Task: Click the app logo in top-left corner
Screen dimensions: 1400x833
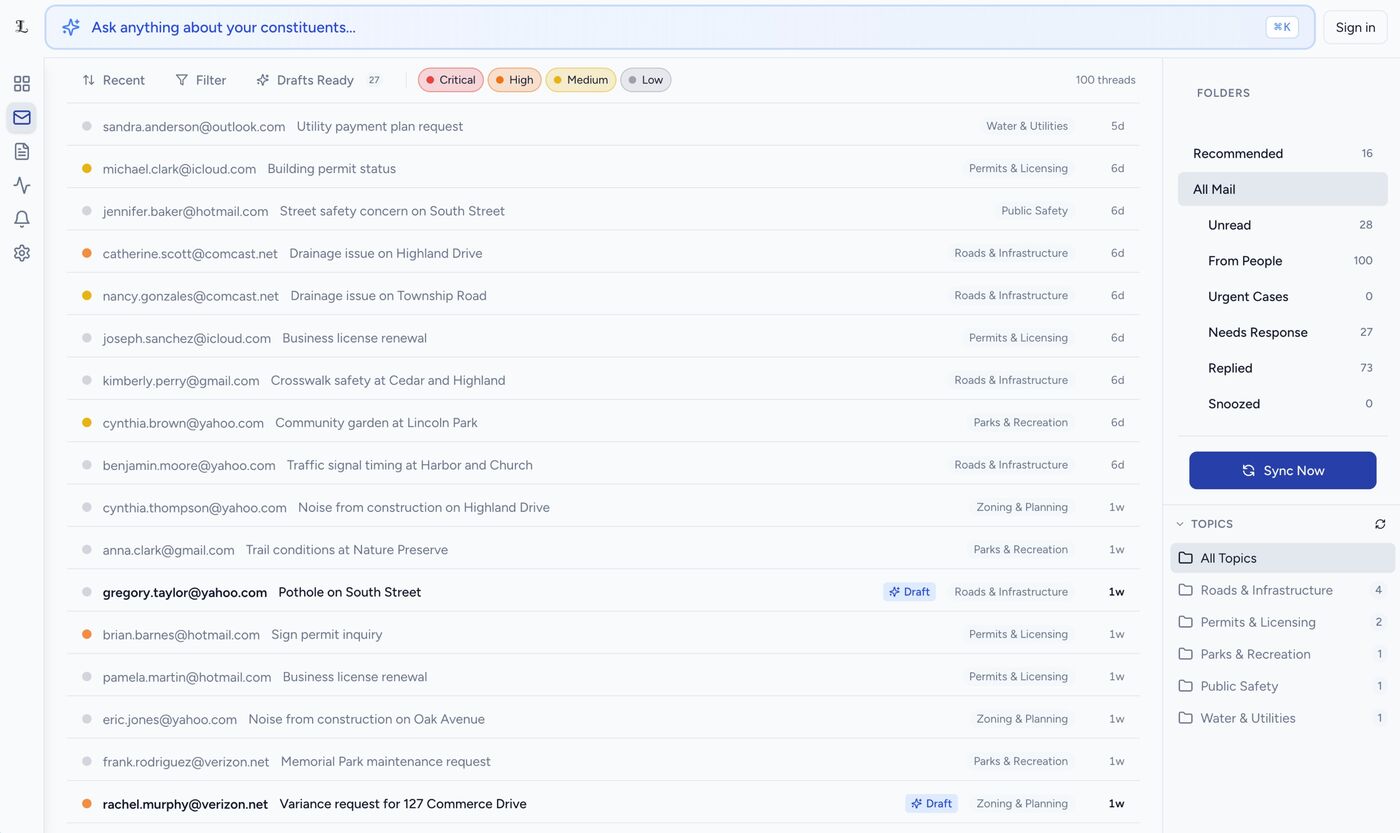Action: pos(22,27)
